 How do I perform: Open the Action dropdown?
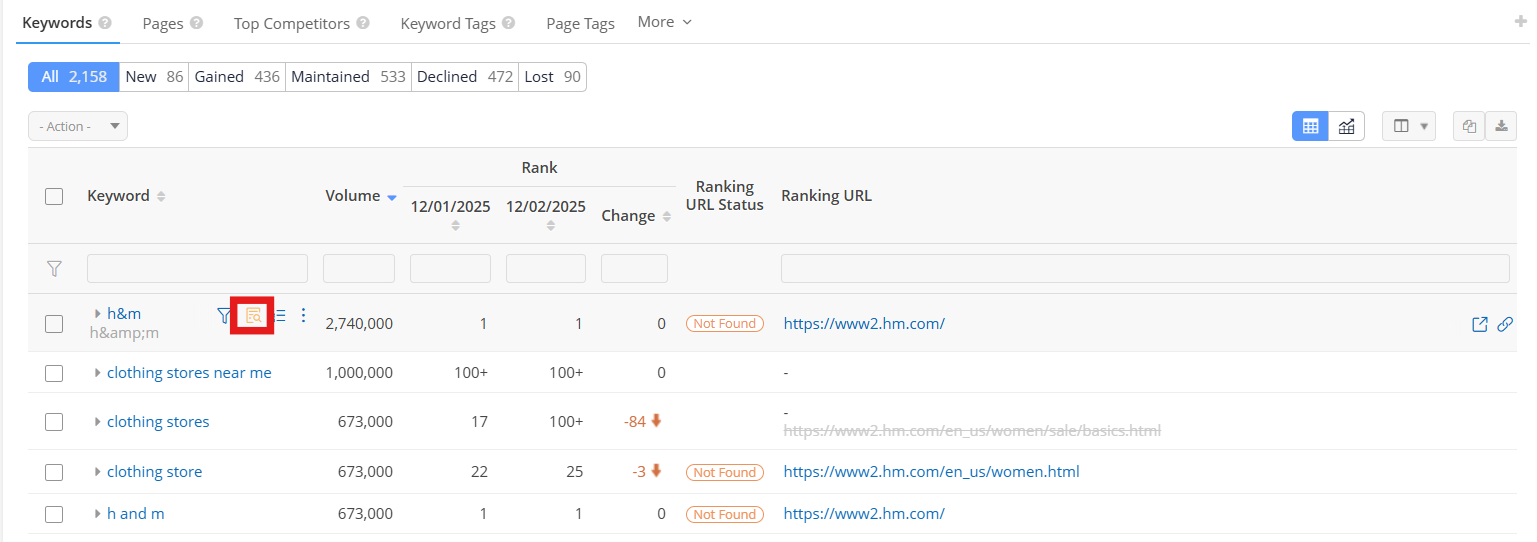[x=78, y=126]
